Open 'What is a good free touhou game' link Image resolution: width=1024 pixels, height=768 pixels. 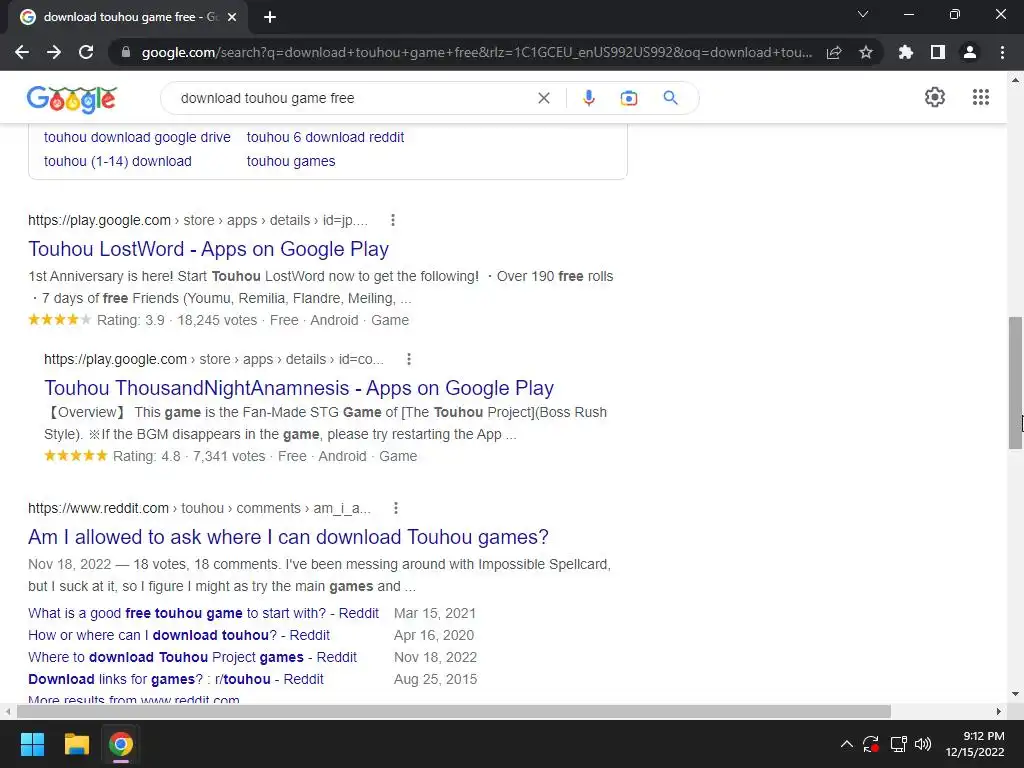(203, 613)
